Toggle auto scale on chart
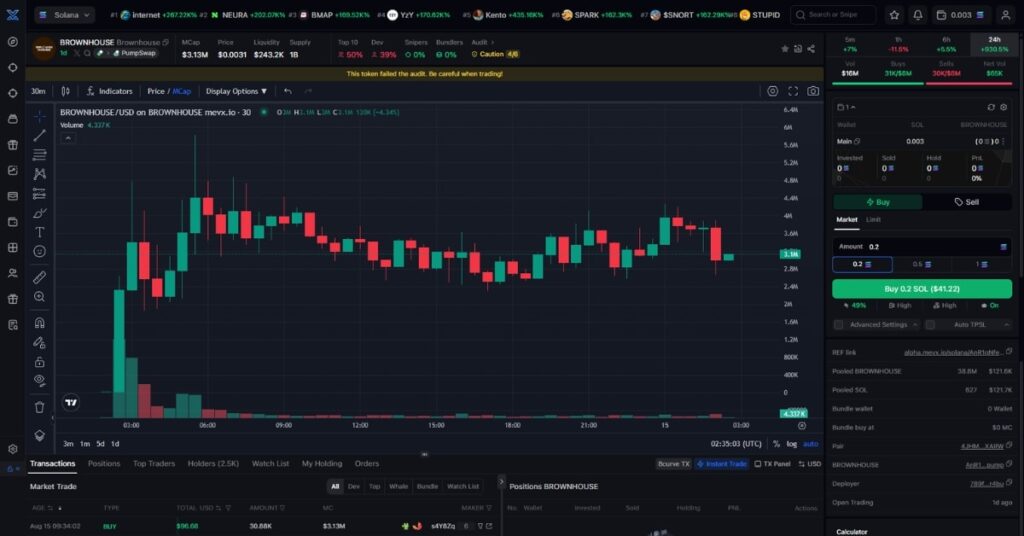The width and height of the screenshot is (1024, 536). [810, 444]
